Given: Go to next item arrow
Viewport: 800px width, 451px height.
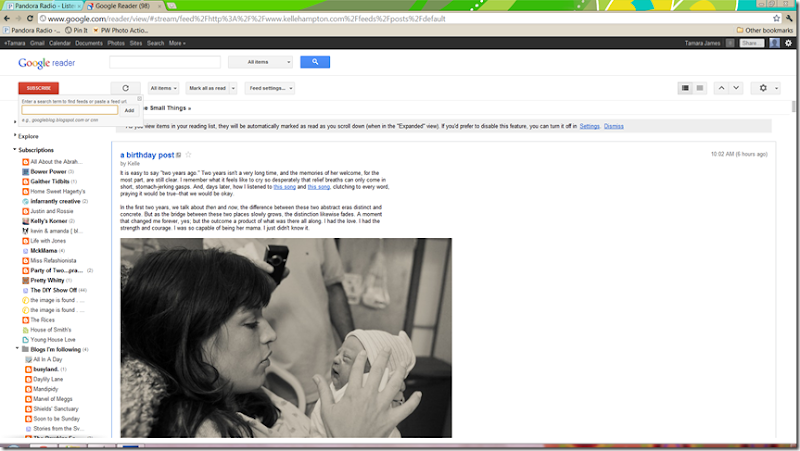Looking at the screenshot, I should pyautogui.click(x=736, y=88).
